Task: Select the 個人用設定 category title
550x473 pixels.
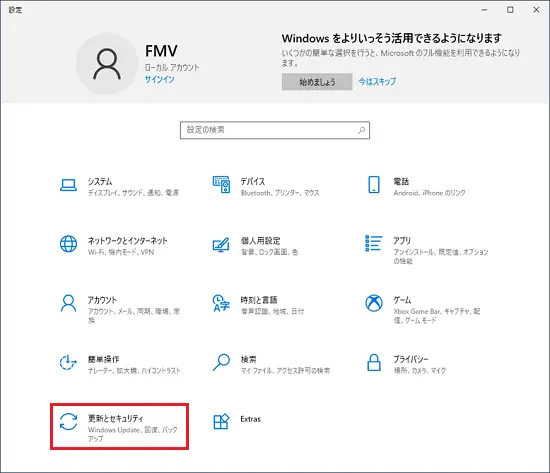Action: (260, 241)
